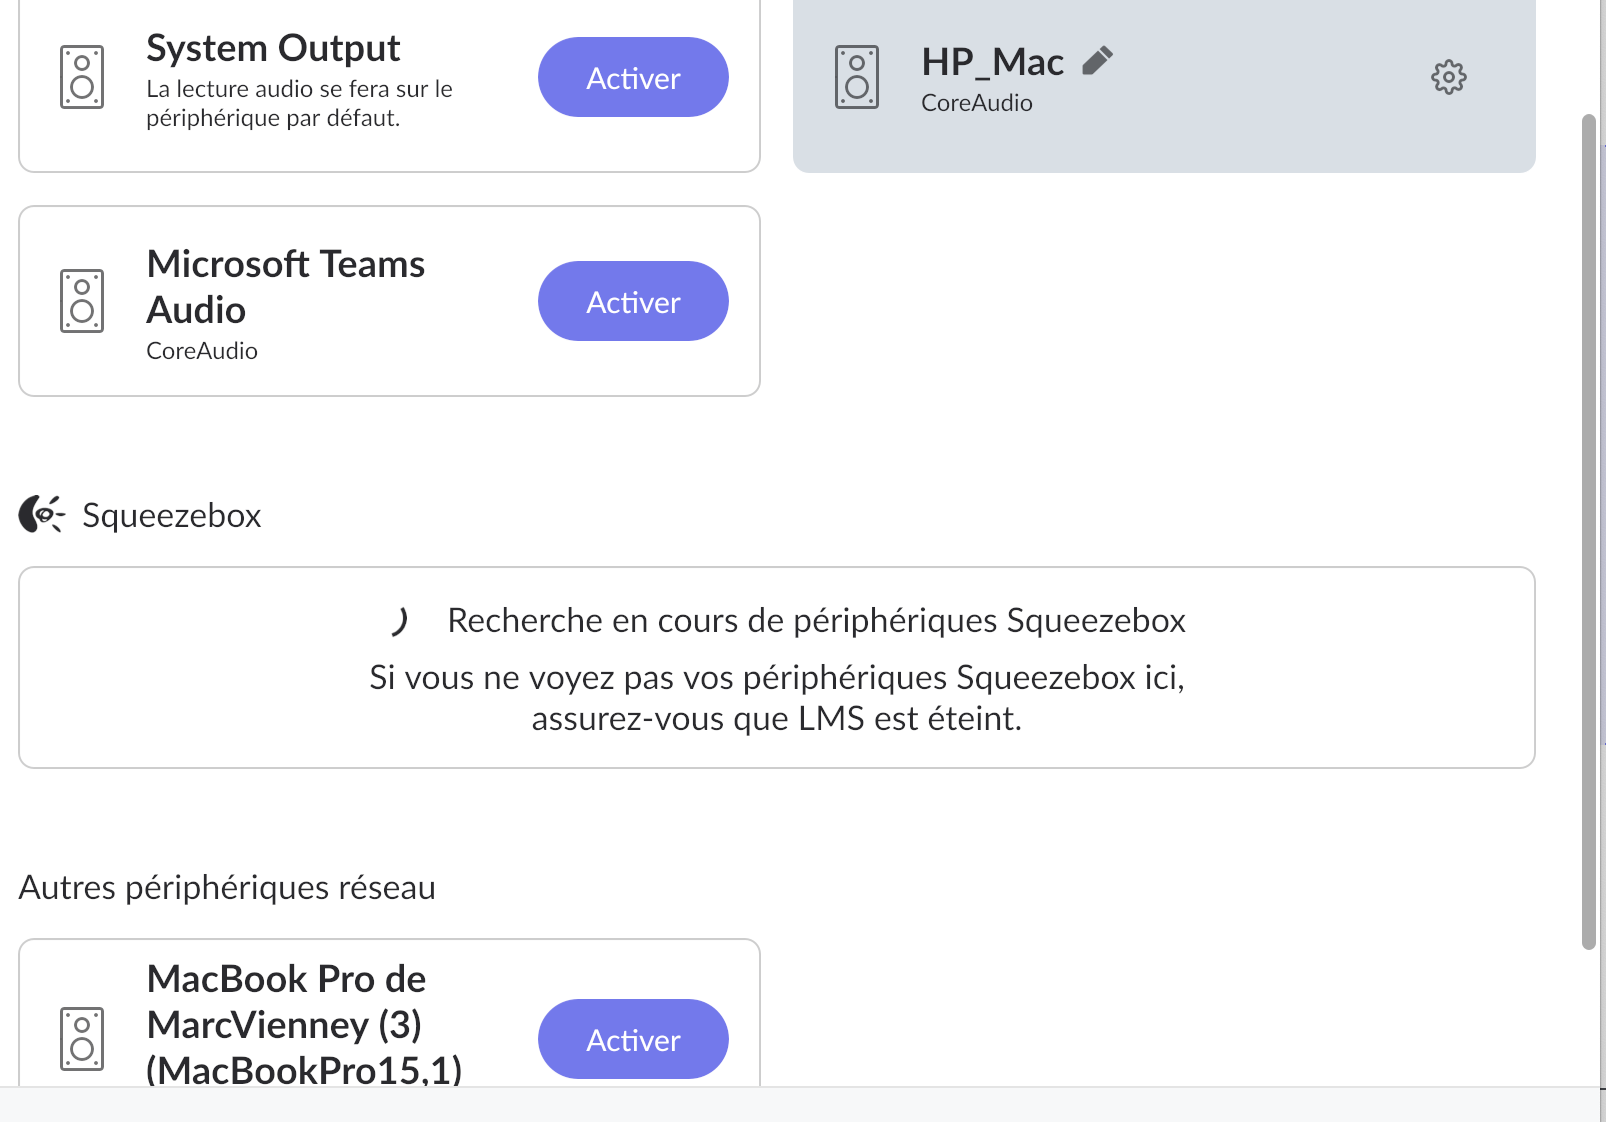This screenshot has height=1122, width=1606.
Task: Activate MacBook Pro de MarcVienney device
Action: 633,1039
